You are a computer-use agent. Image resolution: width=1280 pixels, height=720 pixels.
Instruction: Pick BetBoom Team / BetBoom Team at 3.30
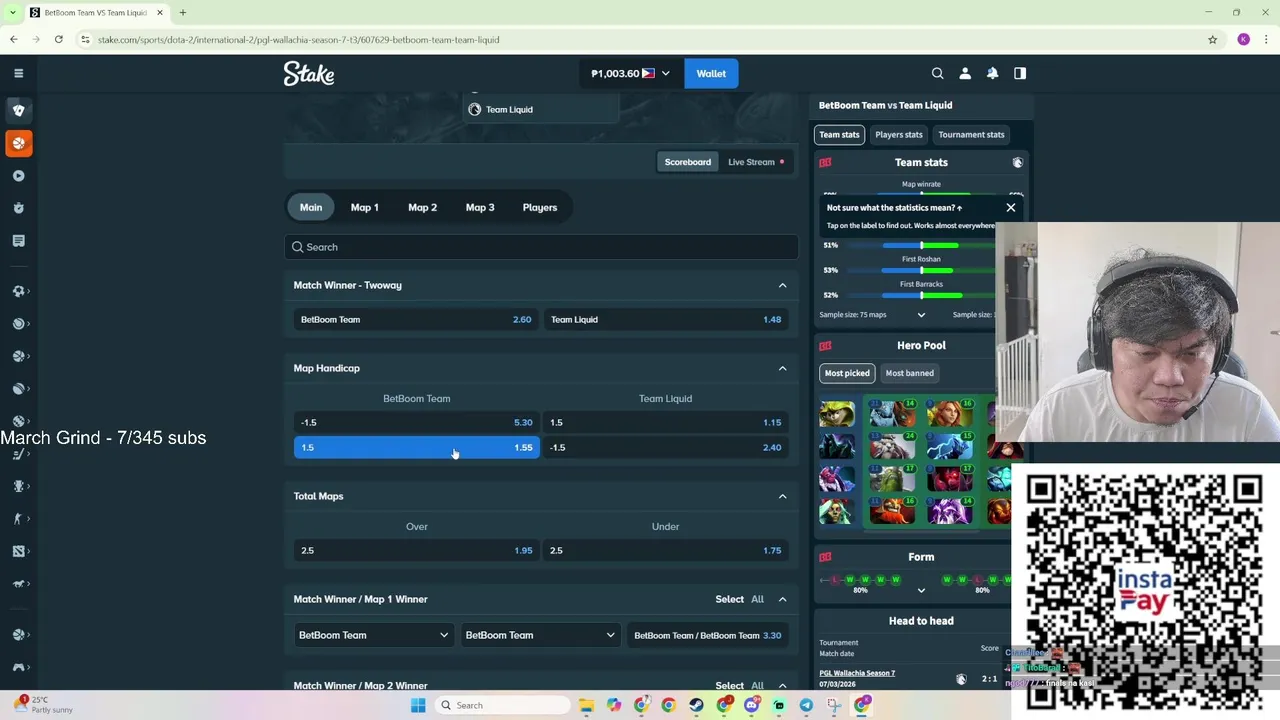pyautogui.click(x=708, y=635)
